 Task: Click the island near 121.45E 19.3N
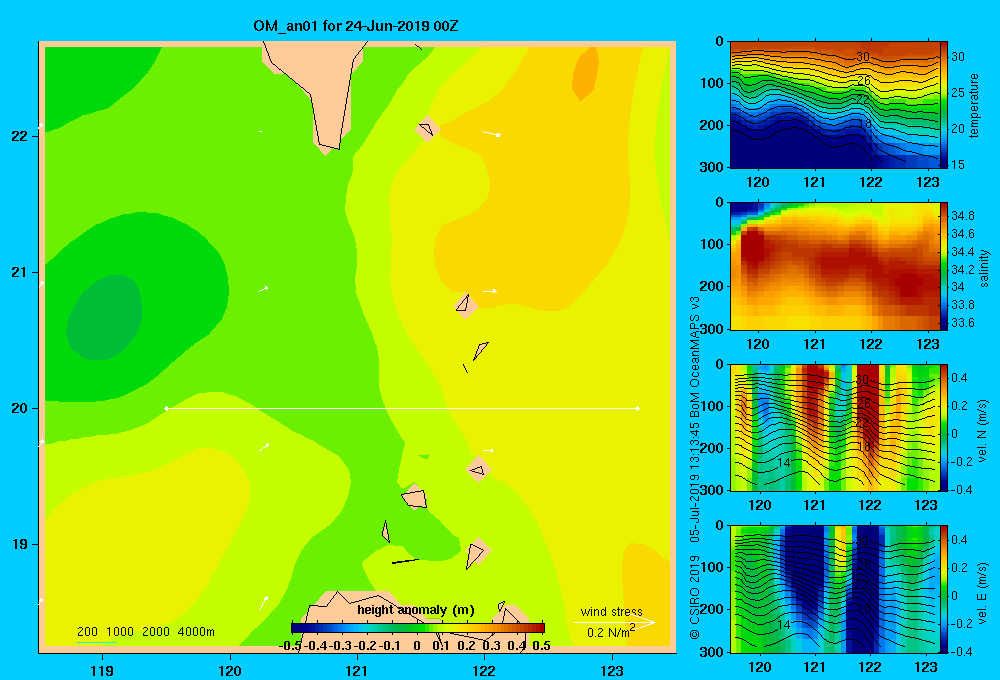[x=415, y=497]
